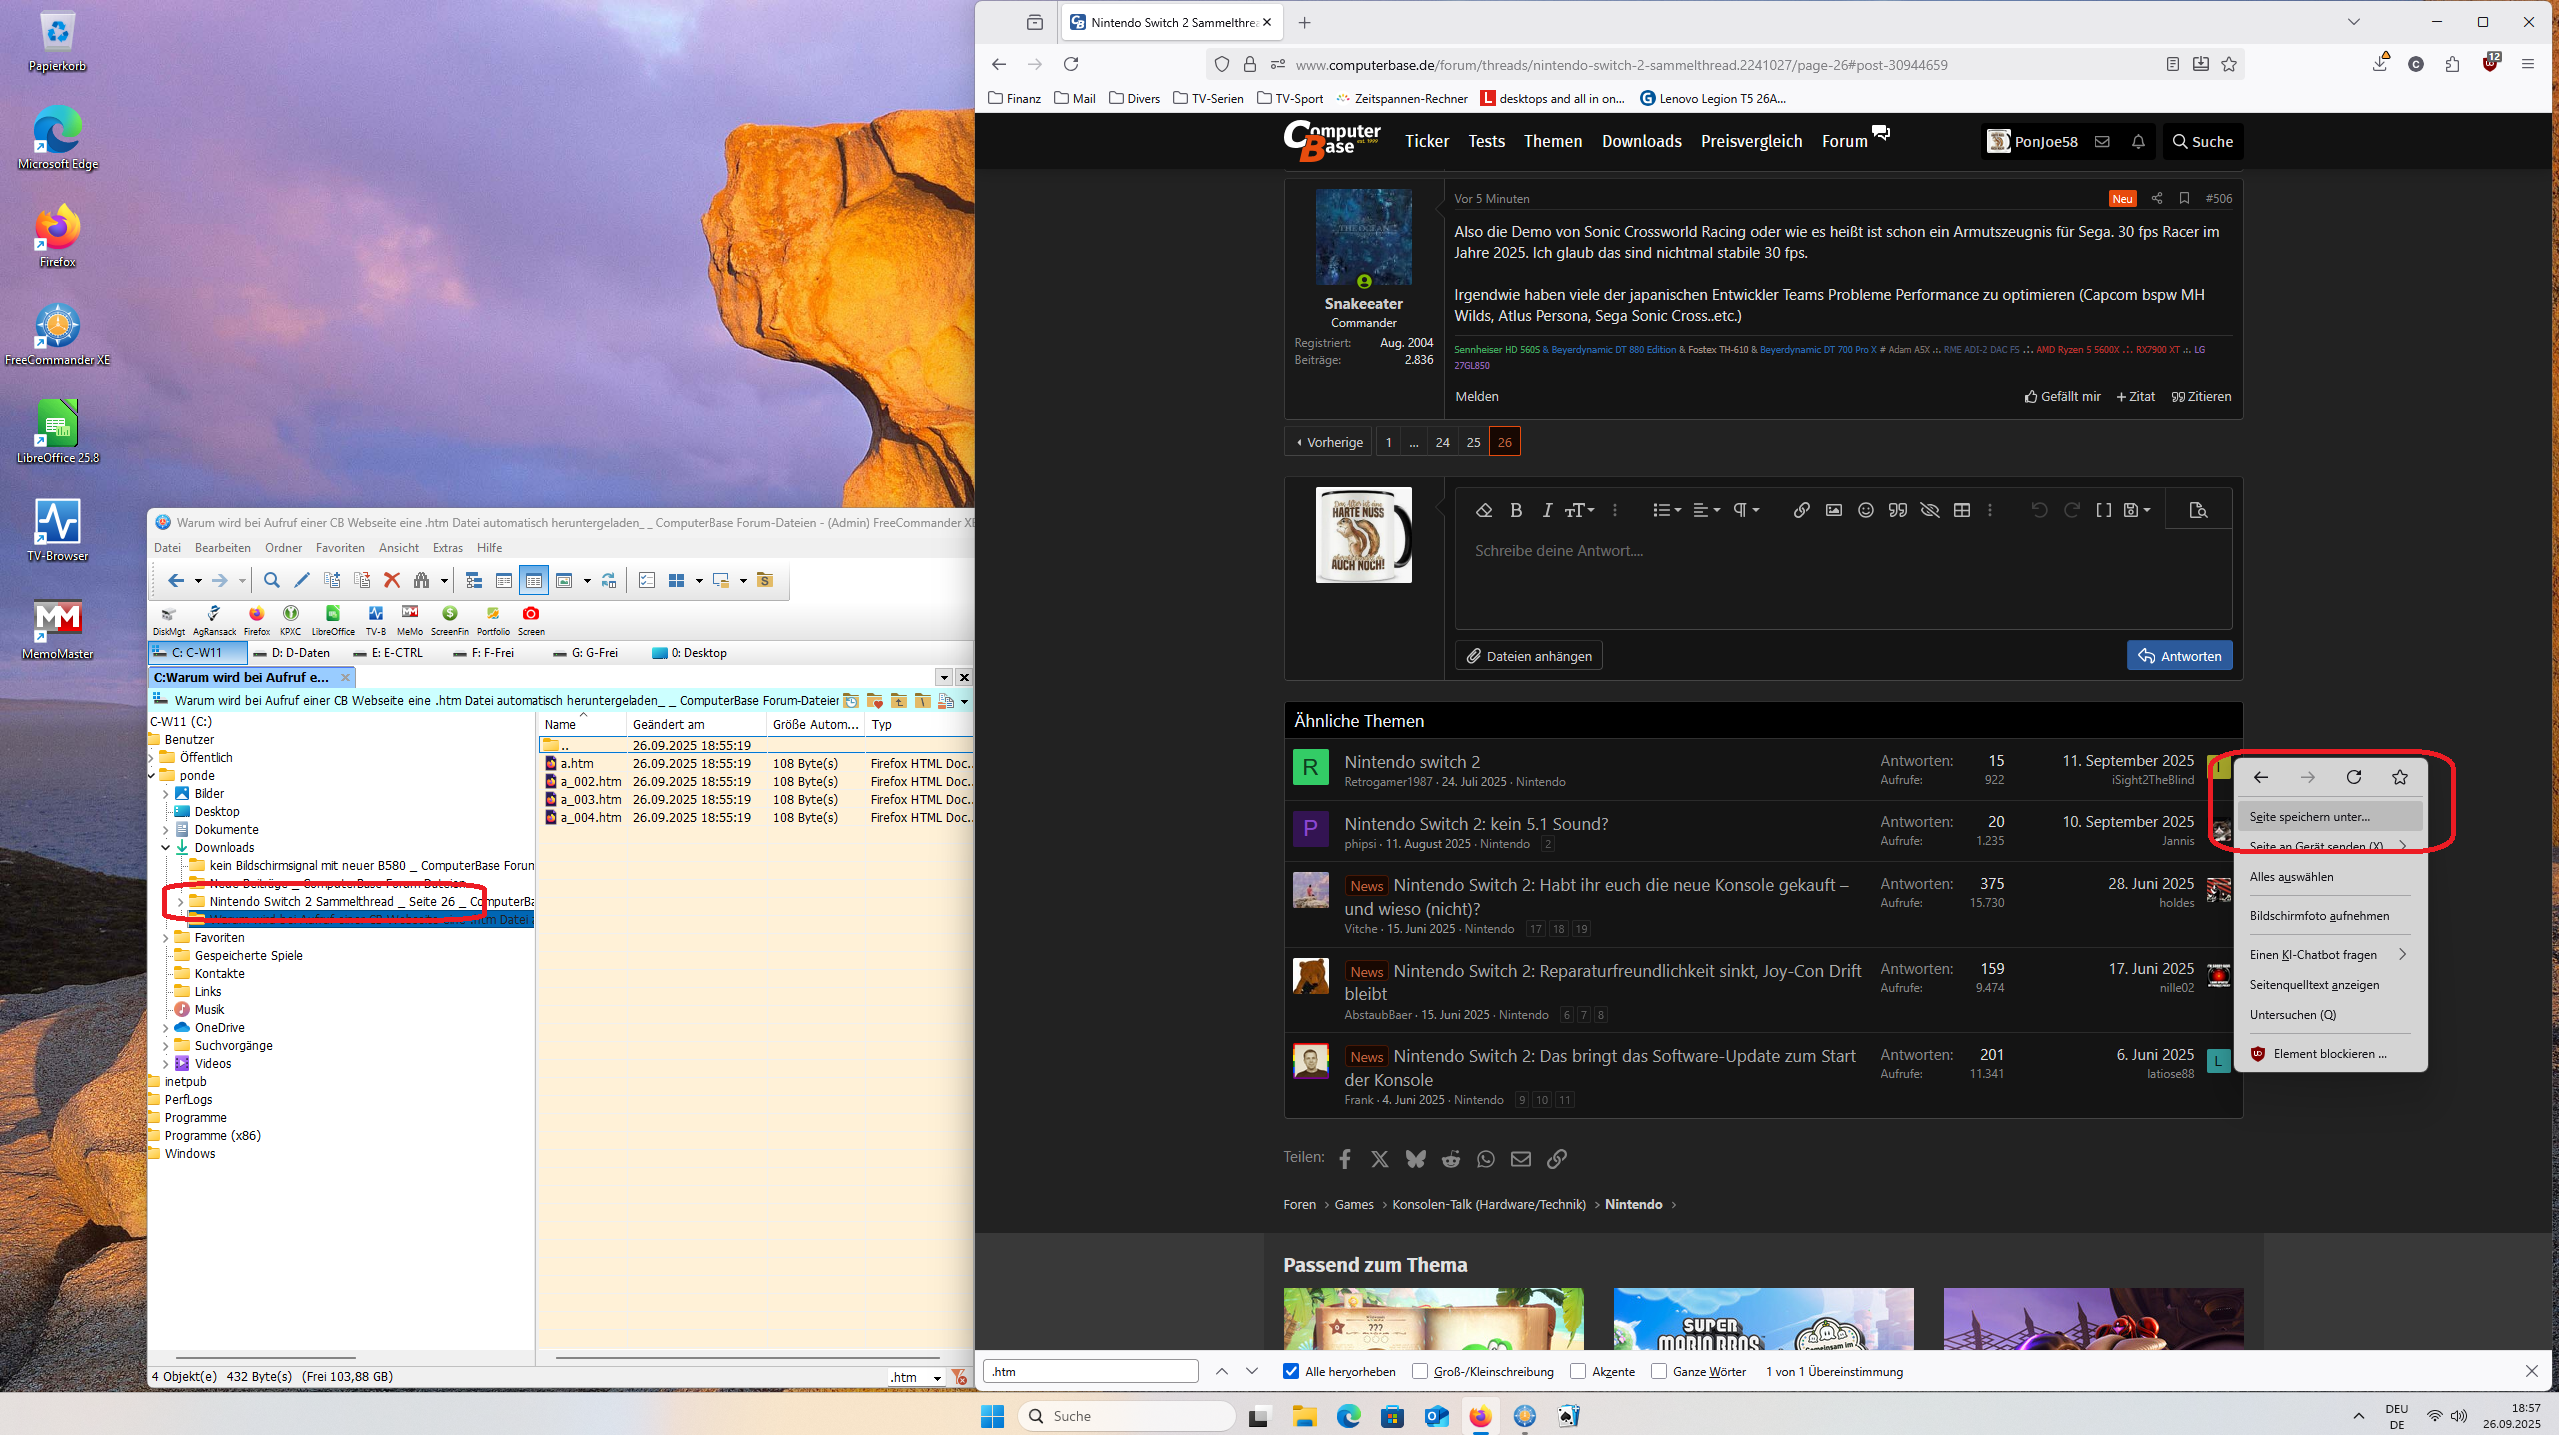Select Seite speichern unter in context menu
The image size is (2559, 1435).
click(x=2309, y=817)
